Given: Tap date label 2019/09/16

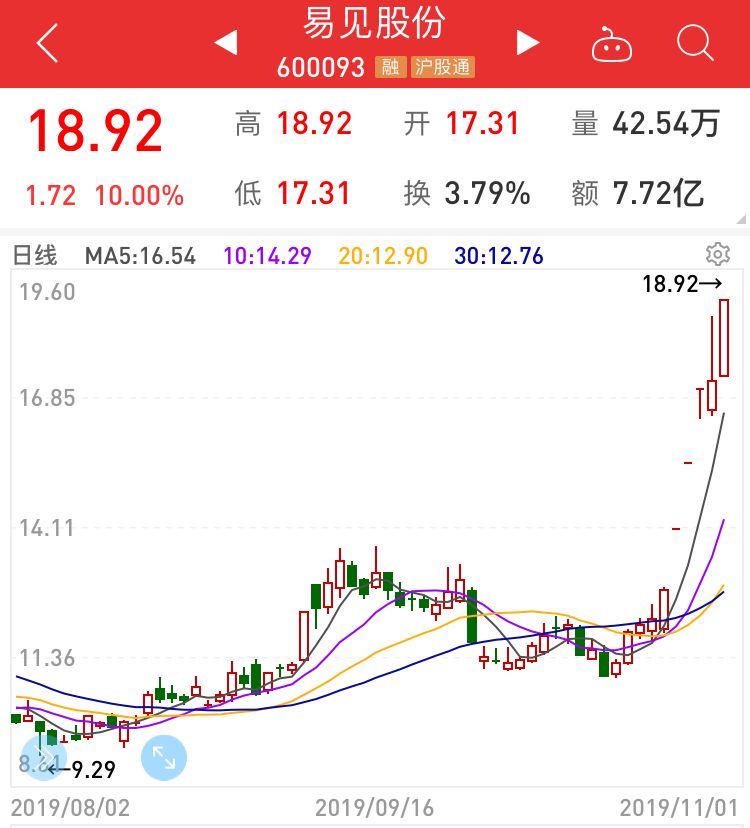Looking at the screenshot, I should (x=374, y=808).
